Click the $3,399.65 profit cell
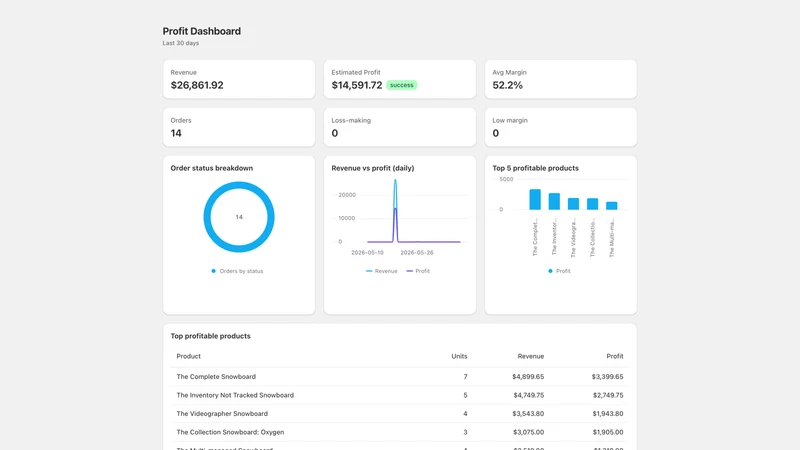The width and height of the screenshot is (800, 450). (607, 377)
